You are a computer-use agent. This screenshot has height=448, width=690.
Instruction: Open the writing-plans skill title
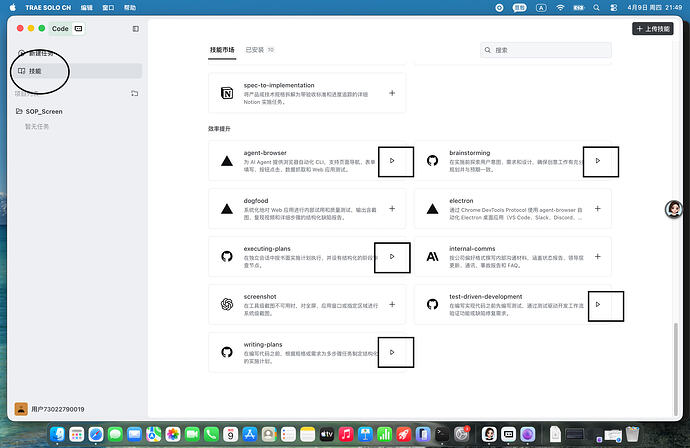click(263, 345)
